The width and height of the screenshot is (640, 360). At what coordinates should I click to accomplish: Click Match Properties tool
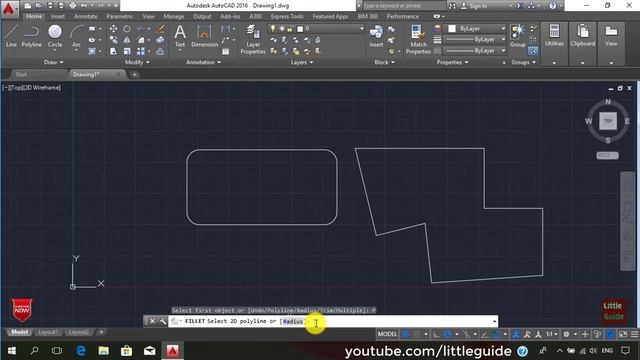(x=418, y=39)
